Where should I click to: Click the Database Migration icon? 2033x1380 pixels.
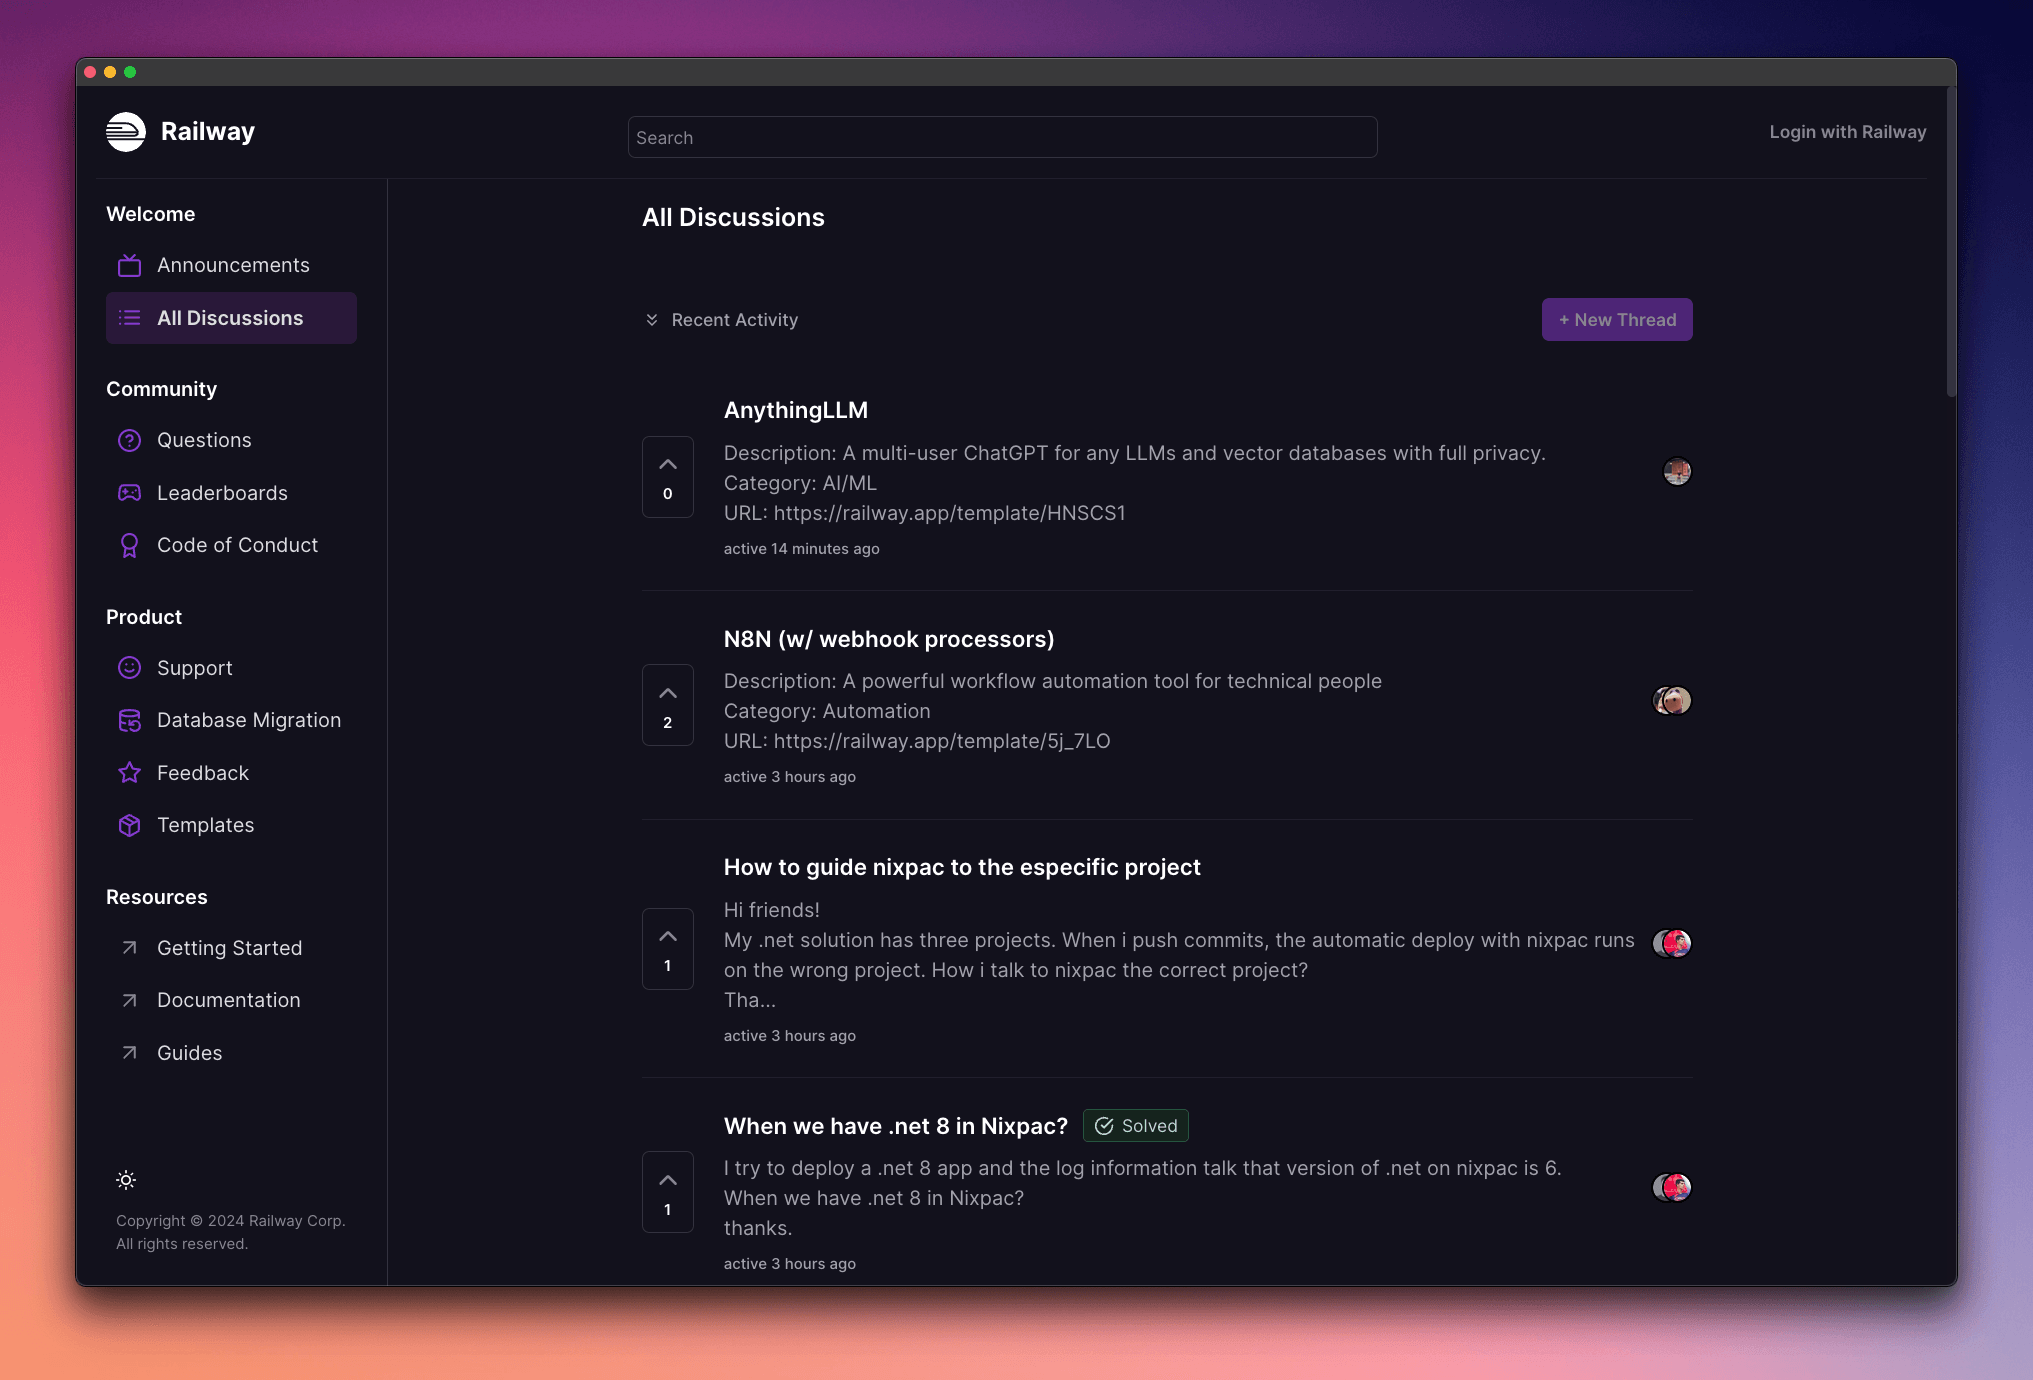[x=128, y=719]
